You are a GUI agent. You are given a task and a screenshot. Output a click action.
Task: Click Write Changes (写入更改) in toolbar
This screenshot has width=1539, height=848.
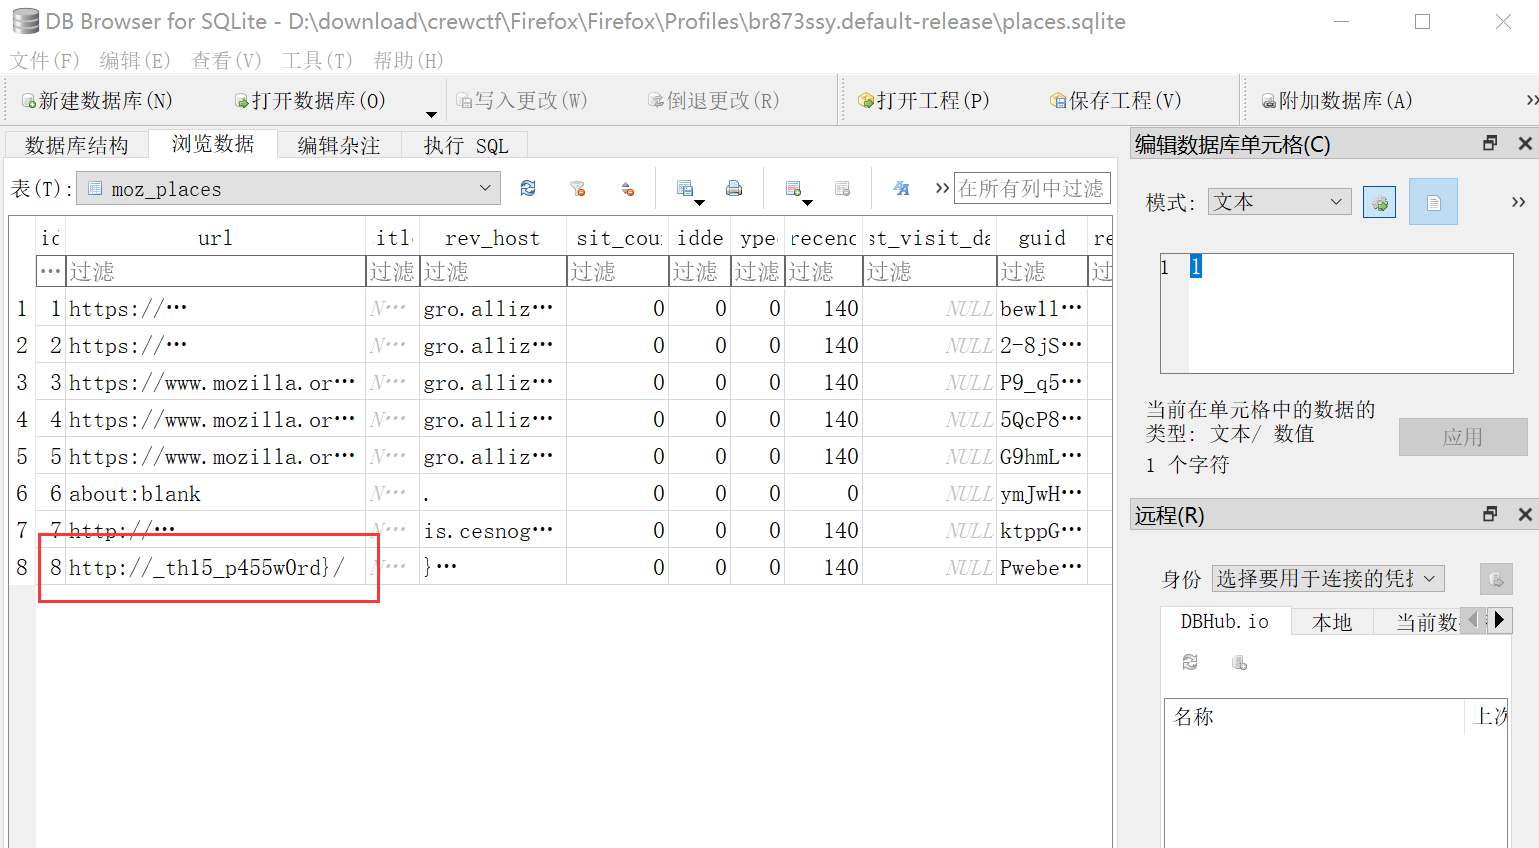pyautogui.click(x=521, y=101)
